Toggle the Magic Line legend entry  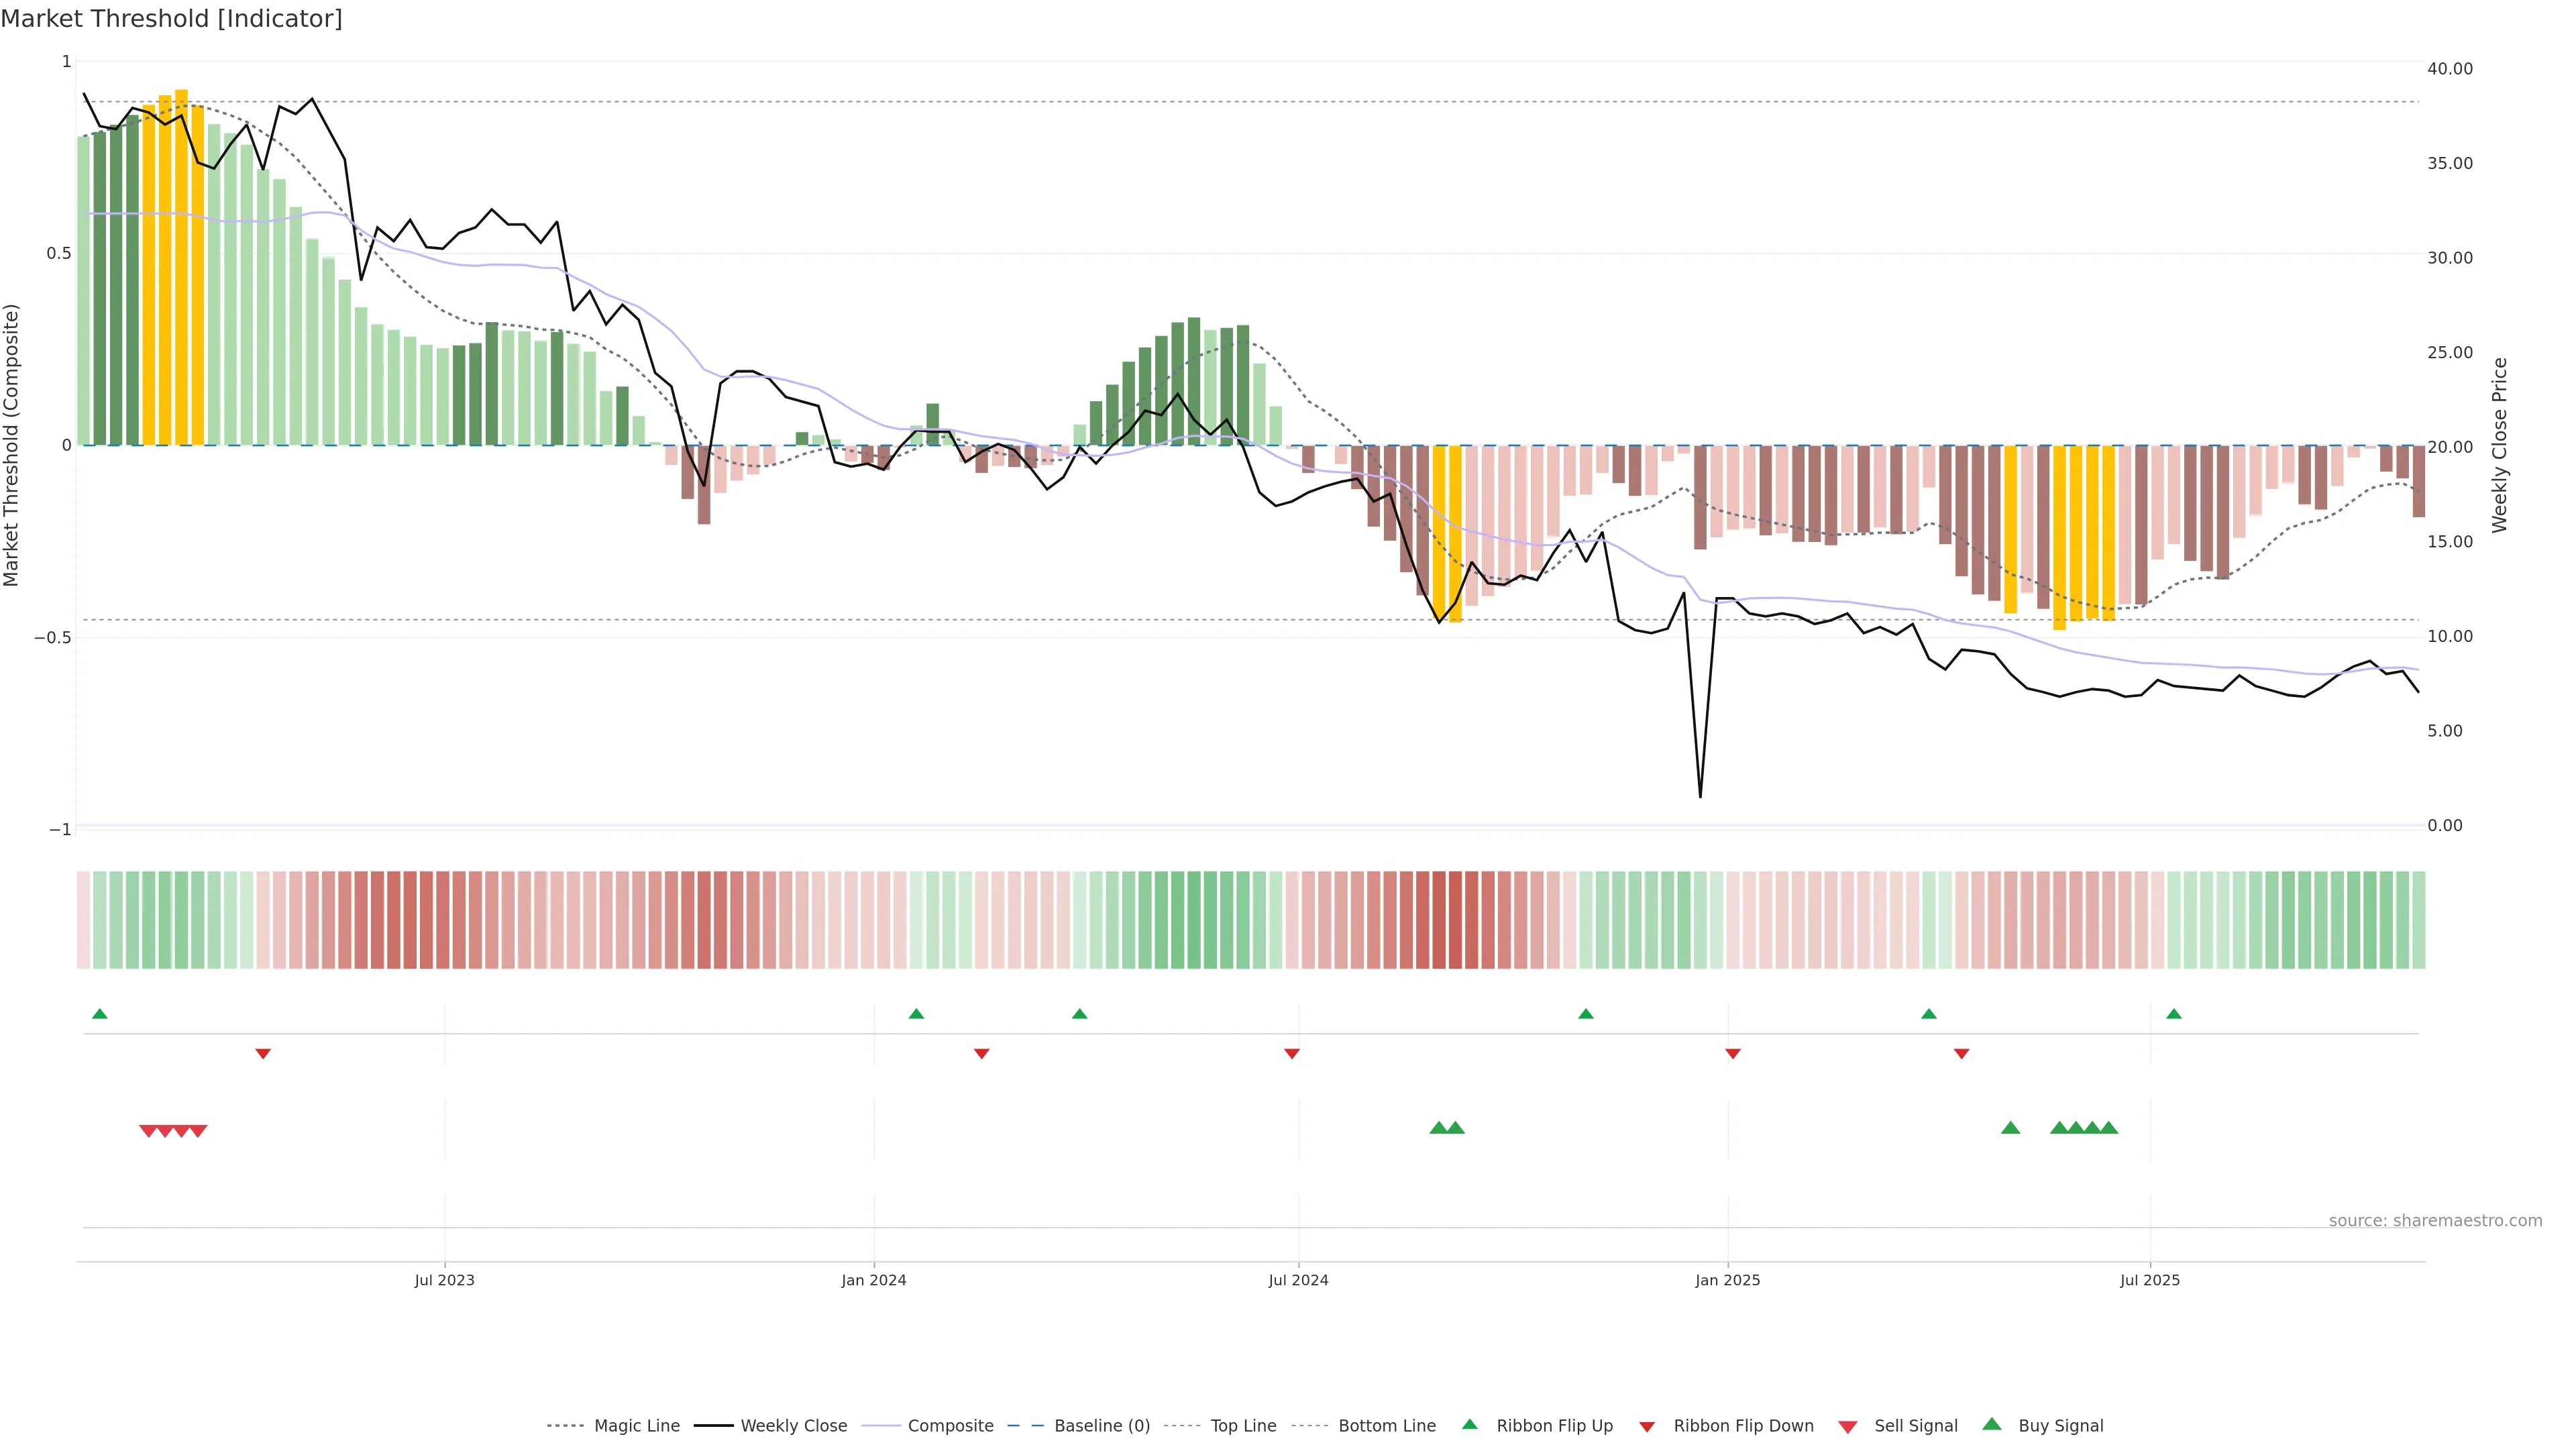pos(636,1425)
